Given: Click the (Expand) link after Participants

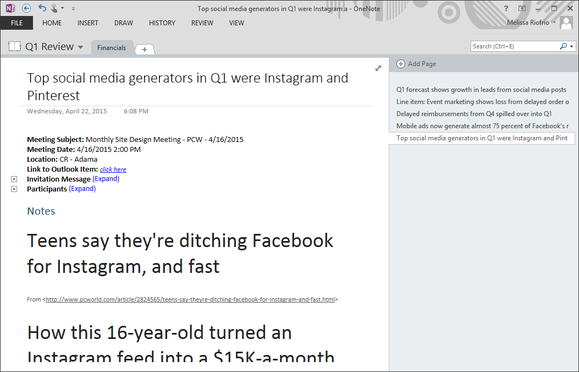Looking at the screenshot, I should pos(82,189).
